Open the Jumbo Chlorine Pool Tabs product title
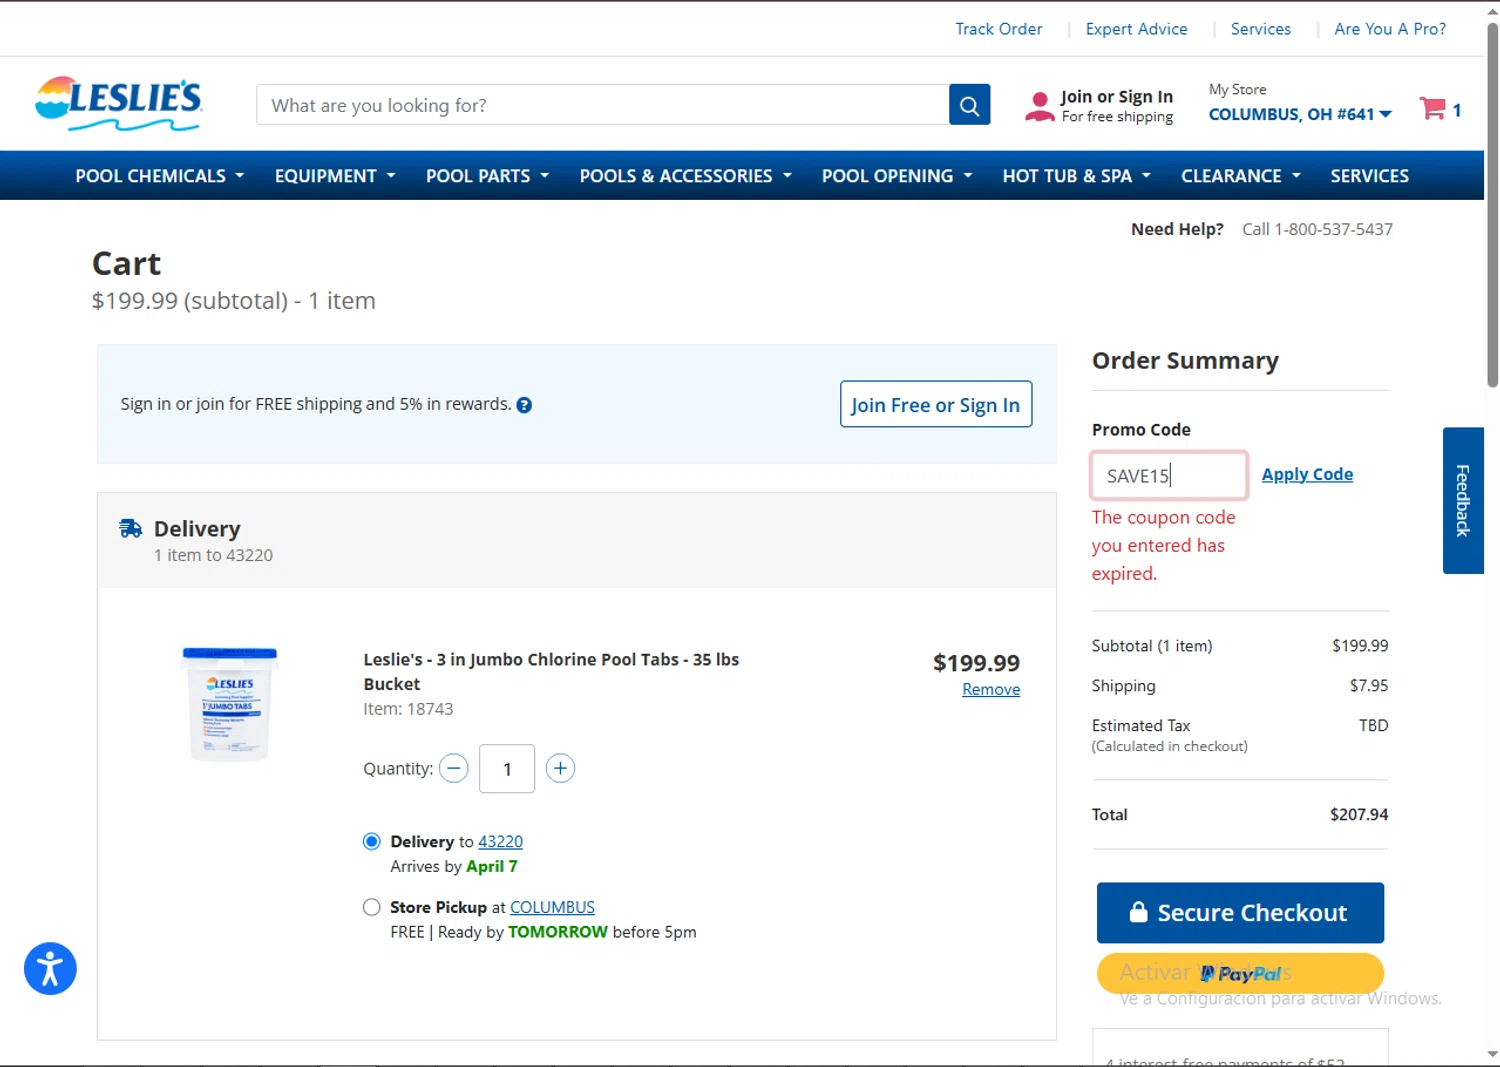1500x1067 pixels. click(551, 671)
